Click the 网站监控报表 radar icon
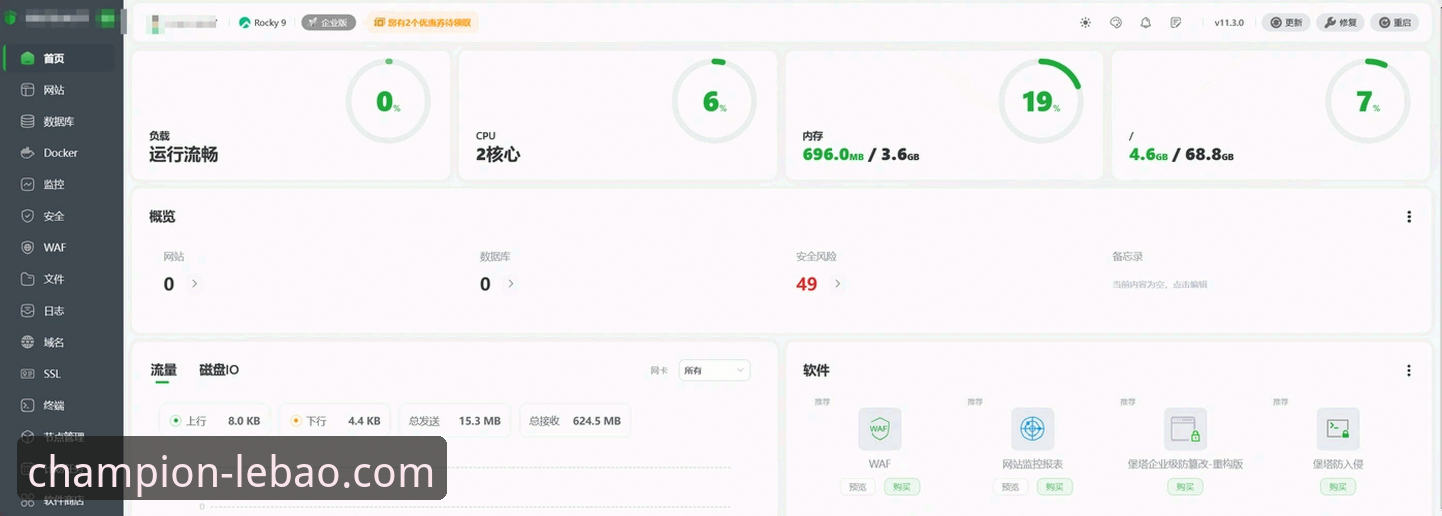Image resolution: width=1442 pixels, height=516 pixels. 1032,429
